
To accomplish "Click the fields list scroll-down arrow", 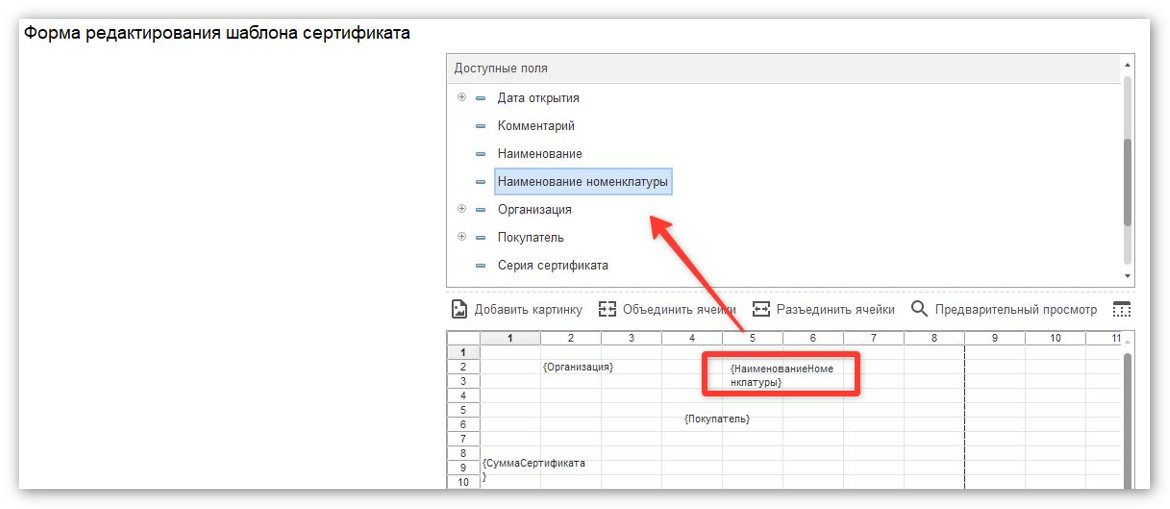I will 1127,277.
